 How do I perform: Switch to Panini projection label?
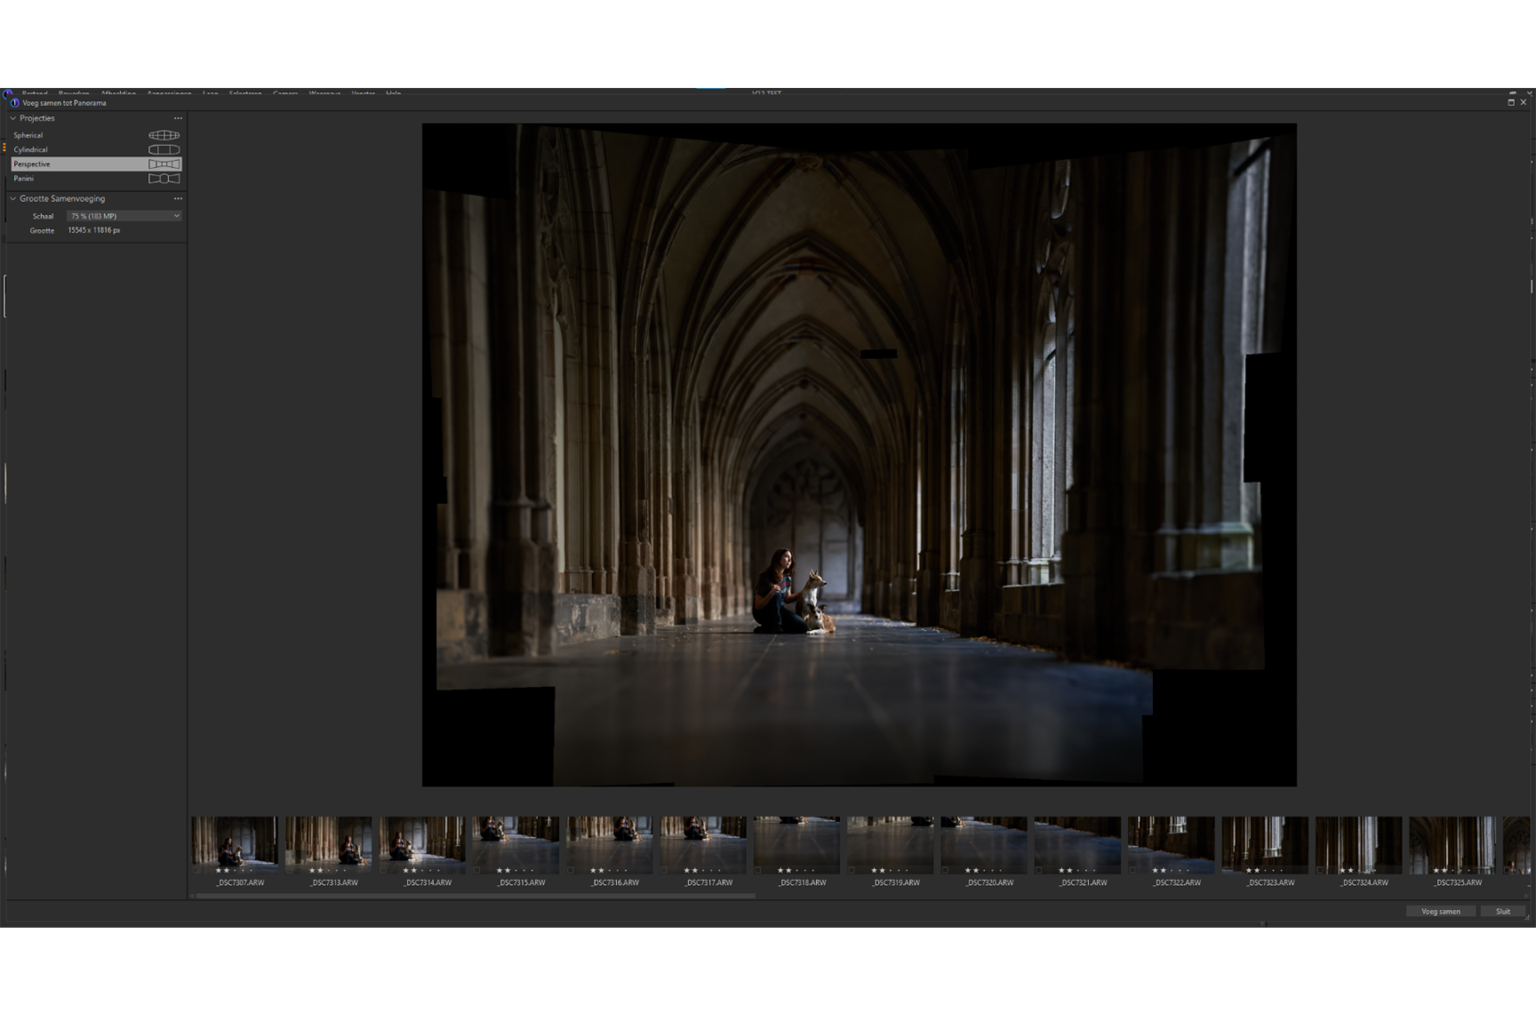[24, 179]
